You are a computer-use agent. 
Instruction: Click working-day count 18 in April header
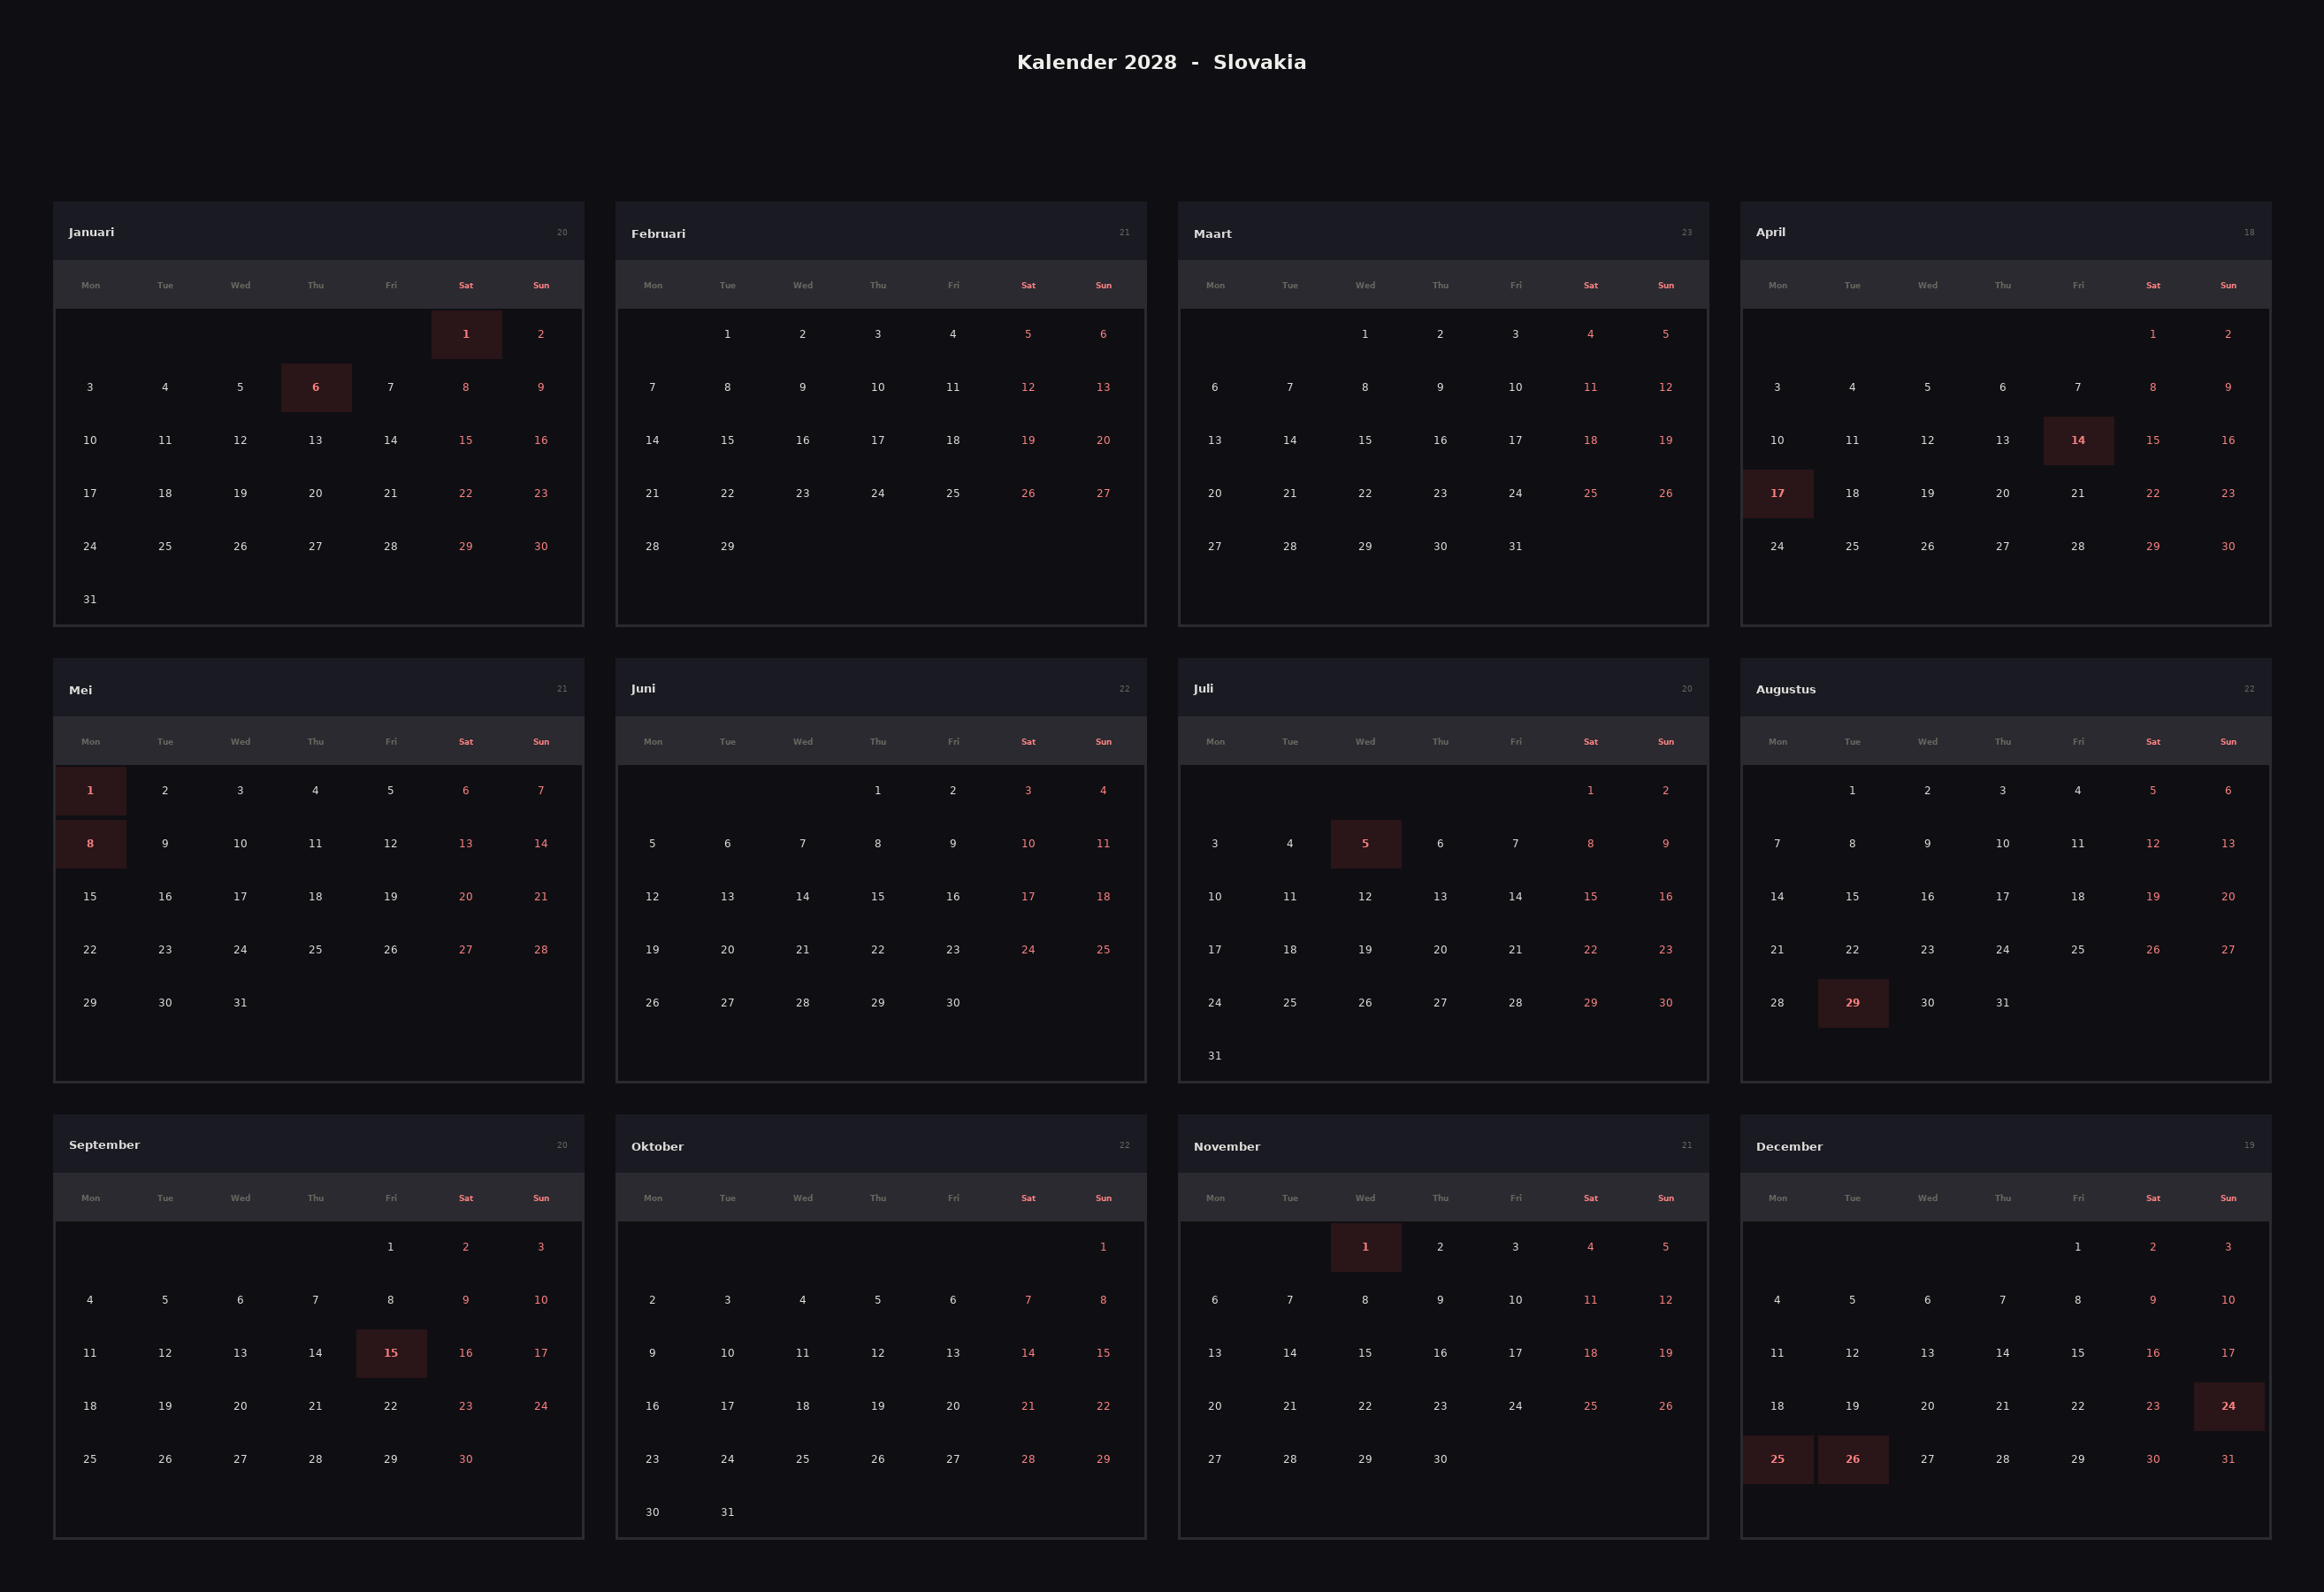click(x=2249, y=232)
